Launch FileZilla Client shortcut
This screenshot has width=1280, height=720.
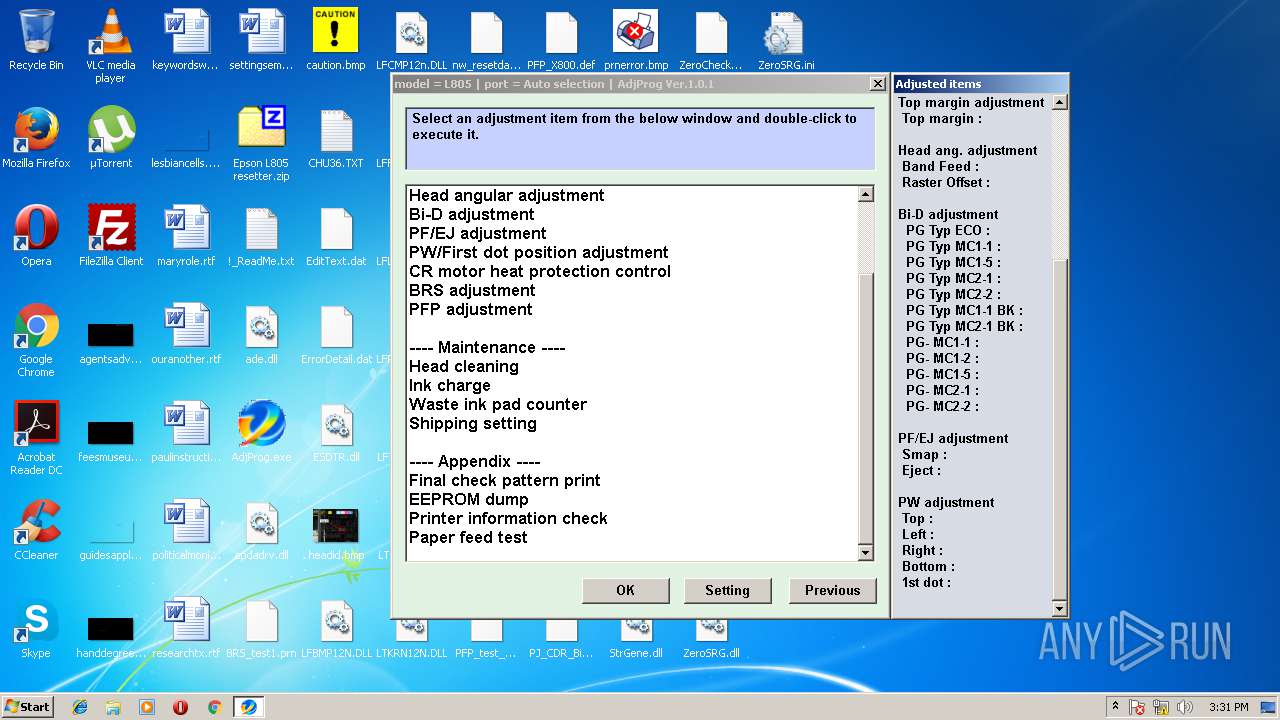click(111, 236)
